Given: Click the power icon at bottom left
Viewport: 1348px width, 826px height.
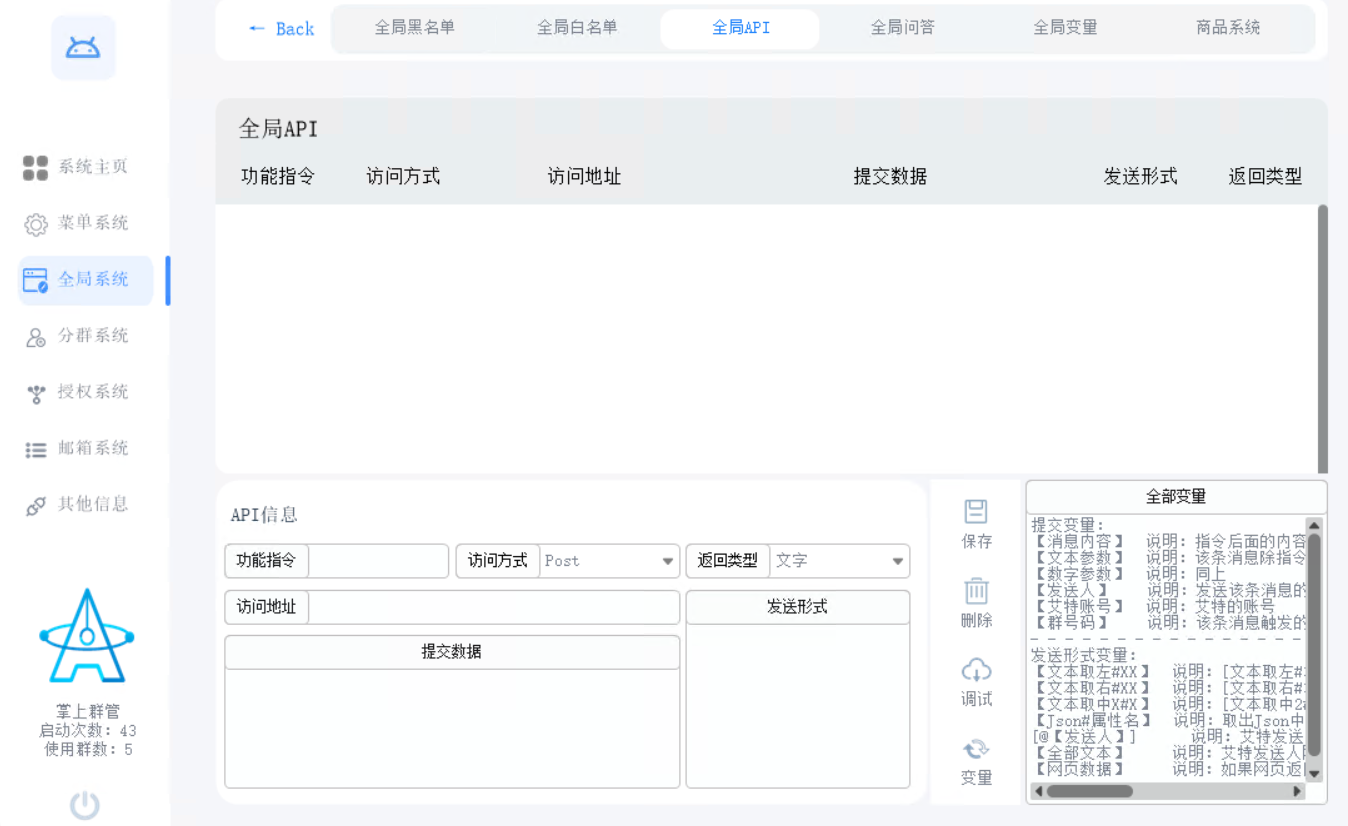Looking at the screenshot, I should (85, 805).
